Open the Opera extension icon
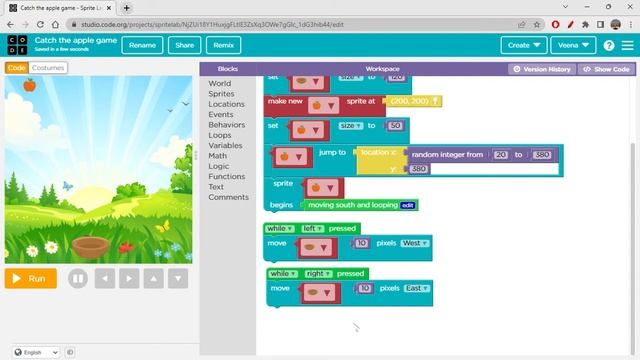The height and width of the screenshot is (360, 640). (x=555, y=24)
